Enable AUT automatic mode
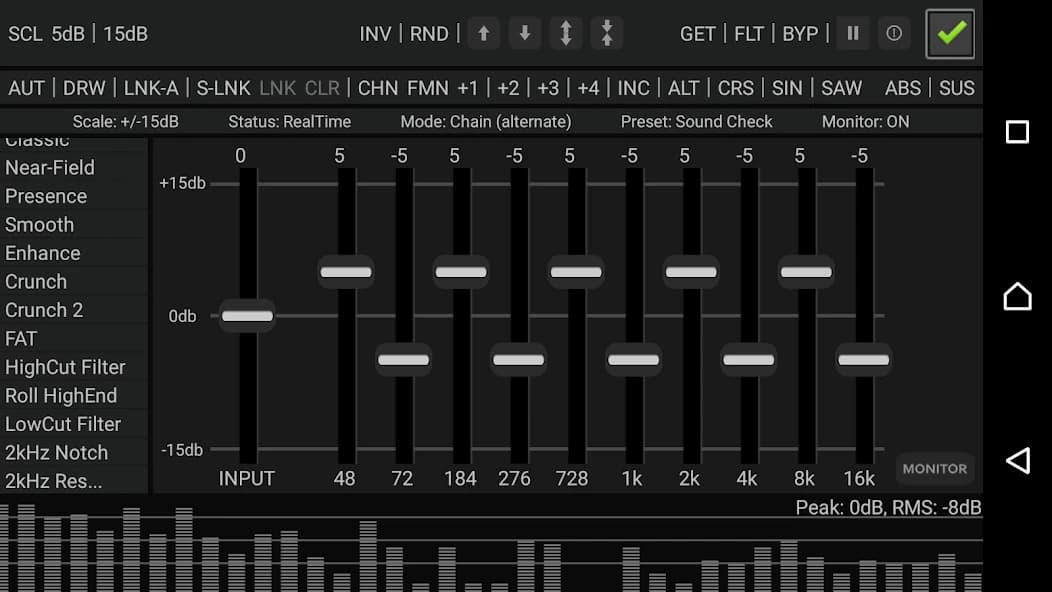The image size is (1052, 592). pos(26,88)
